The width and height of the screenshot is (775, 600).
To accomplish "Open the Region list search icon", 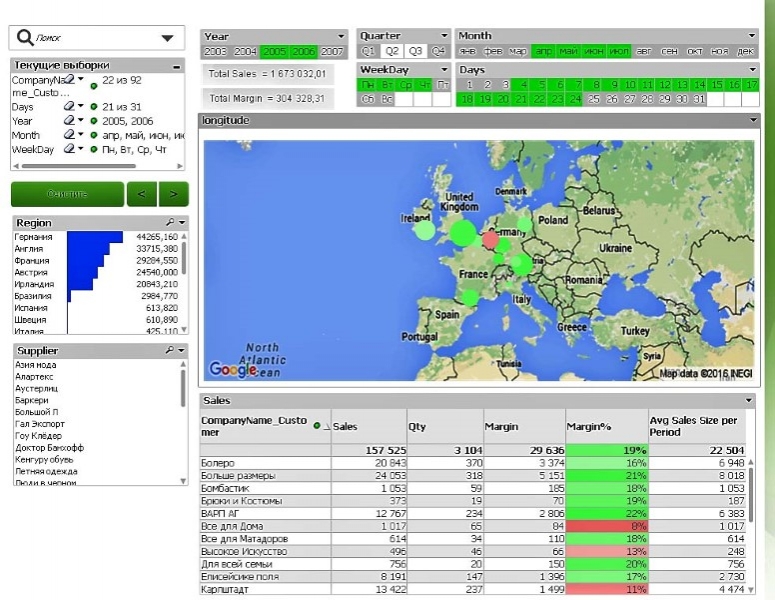I will tap(170, 222).
